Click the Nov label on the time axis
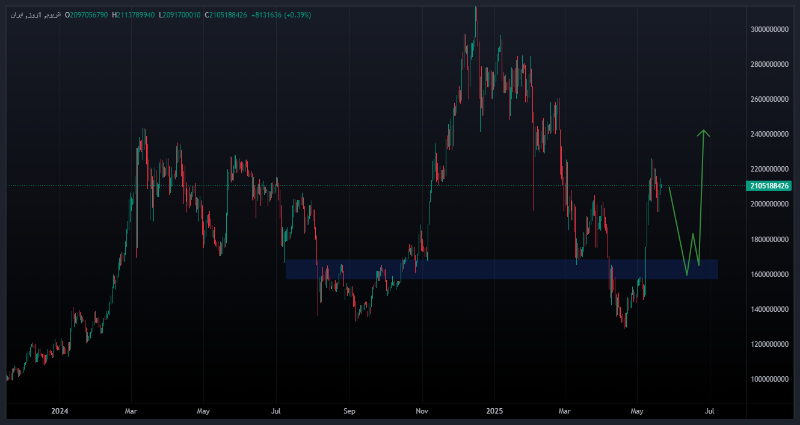 coord(422,411)
